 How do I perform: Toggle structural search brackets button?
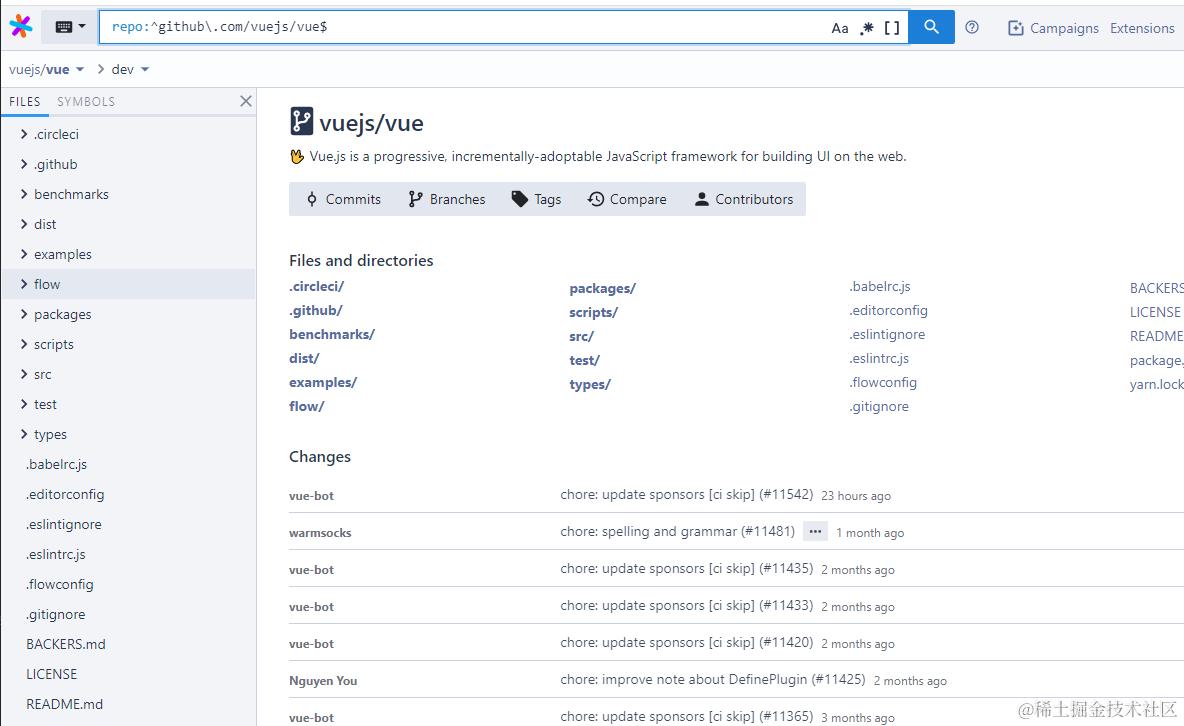(x=892, y=28)
